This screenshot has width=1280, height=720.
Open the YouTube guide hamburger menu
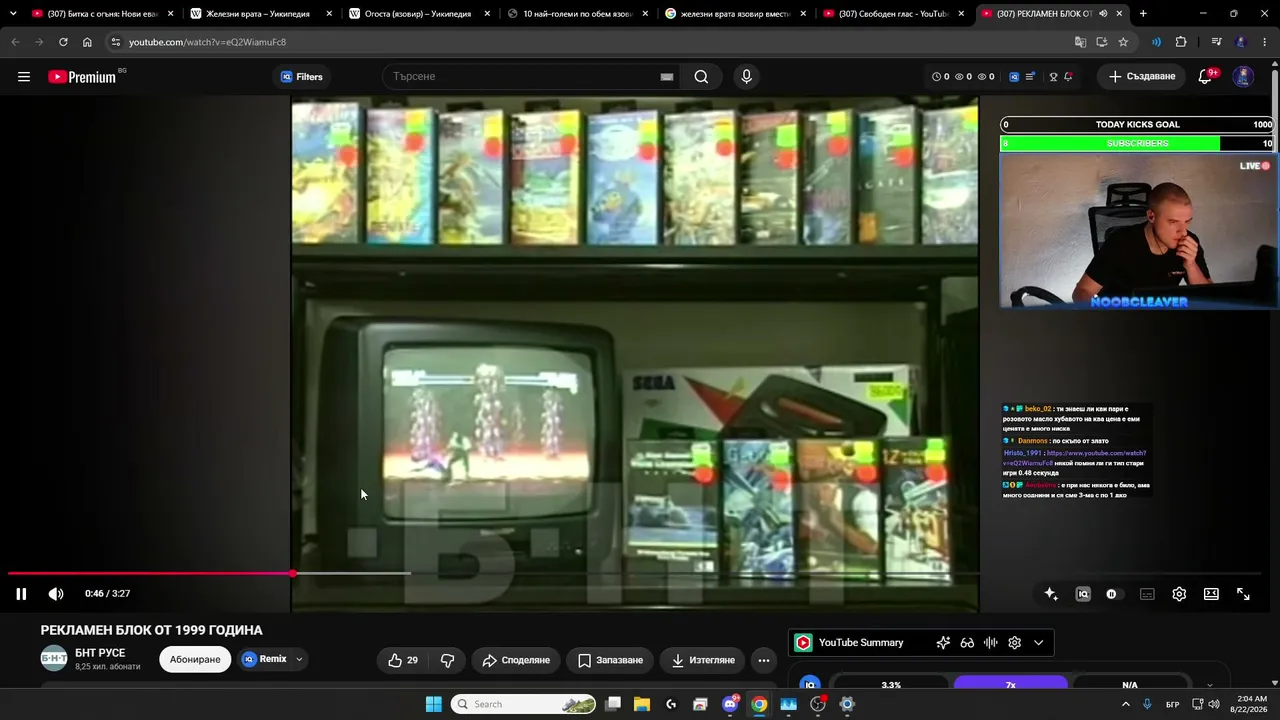point(24,77)
